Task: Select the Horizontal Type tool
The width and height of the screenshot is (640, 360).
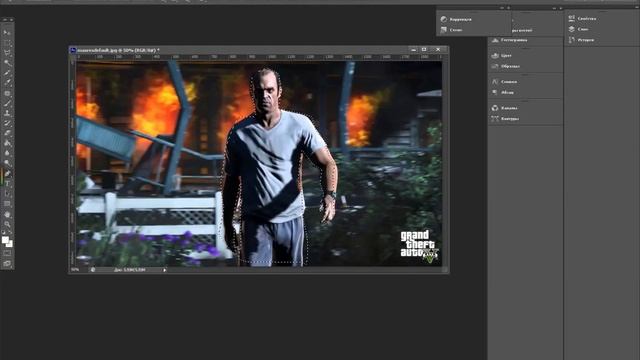Action: [x=7, y=184]
